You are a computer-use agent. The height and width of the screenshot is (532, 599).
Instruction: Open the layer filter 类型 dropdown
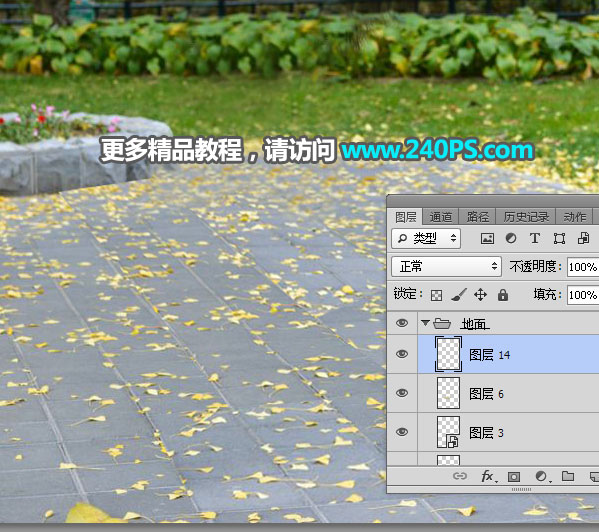pos(426,239)
